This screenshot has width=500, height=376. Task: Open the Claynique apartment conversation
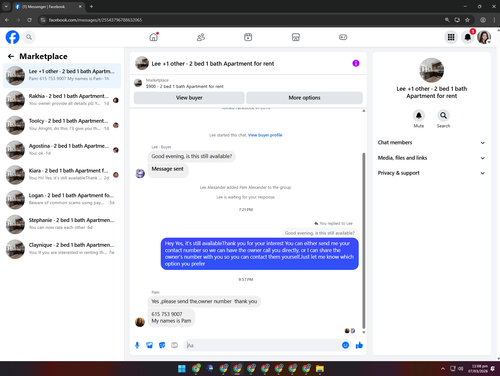[x=62, y=249]
